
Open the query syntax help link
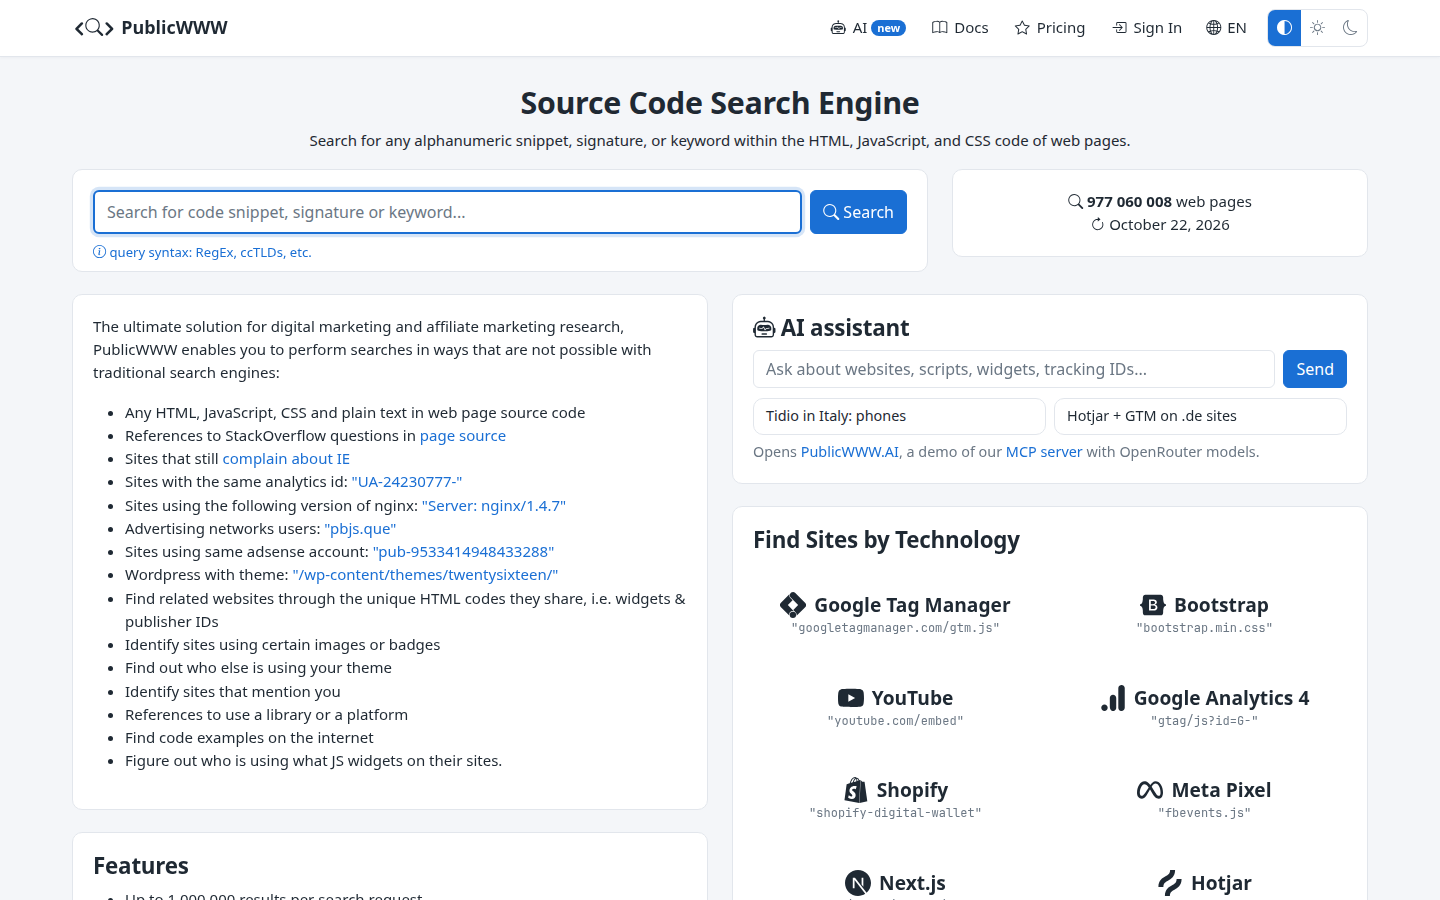pos(202,252)
